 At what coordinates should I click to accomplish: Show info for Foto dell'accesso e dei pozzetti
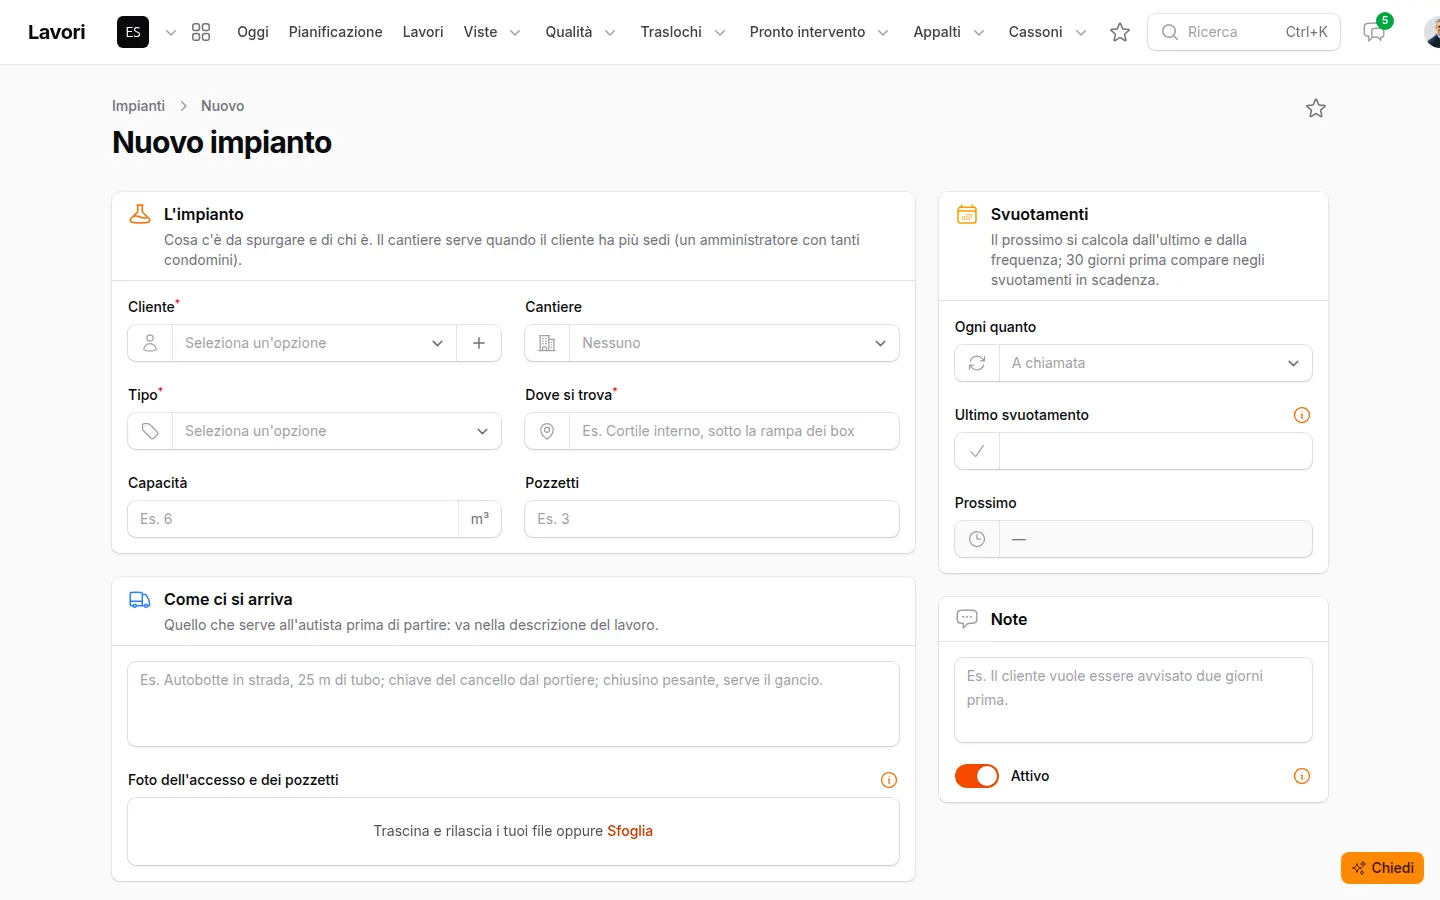pyautogui.click(x=889, y=780)
